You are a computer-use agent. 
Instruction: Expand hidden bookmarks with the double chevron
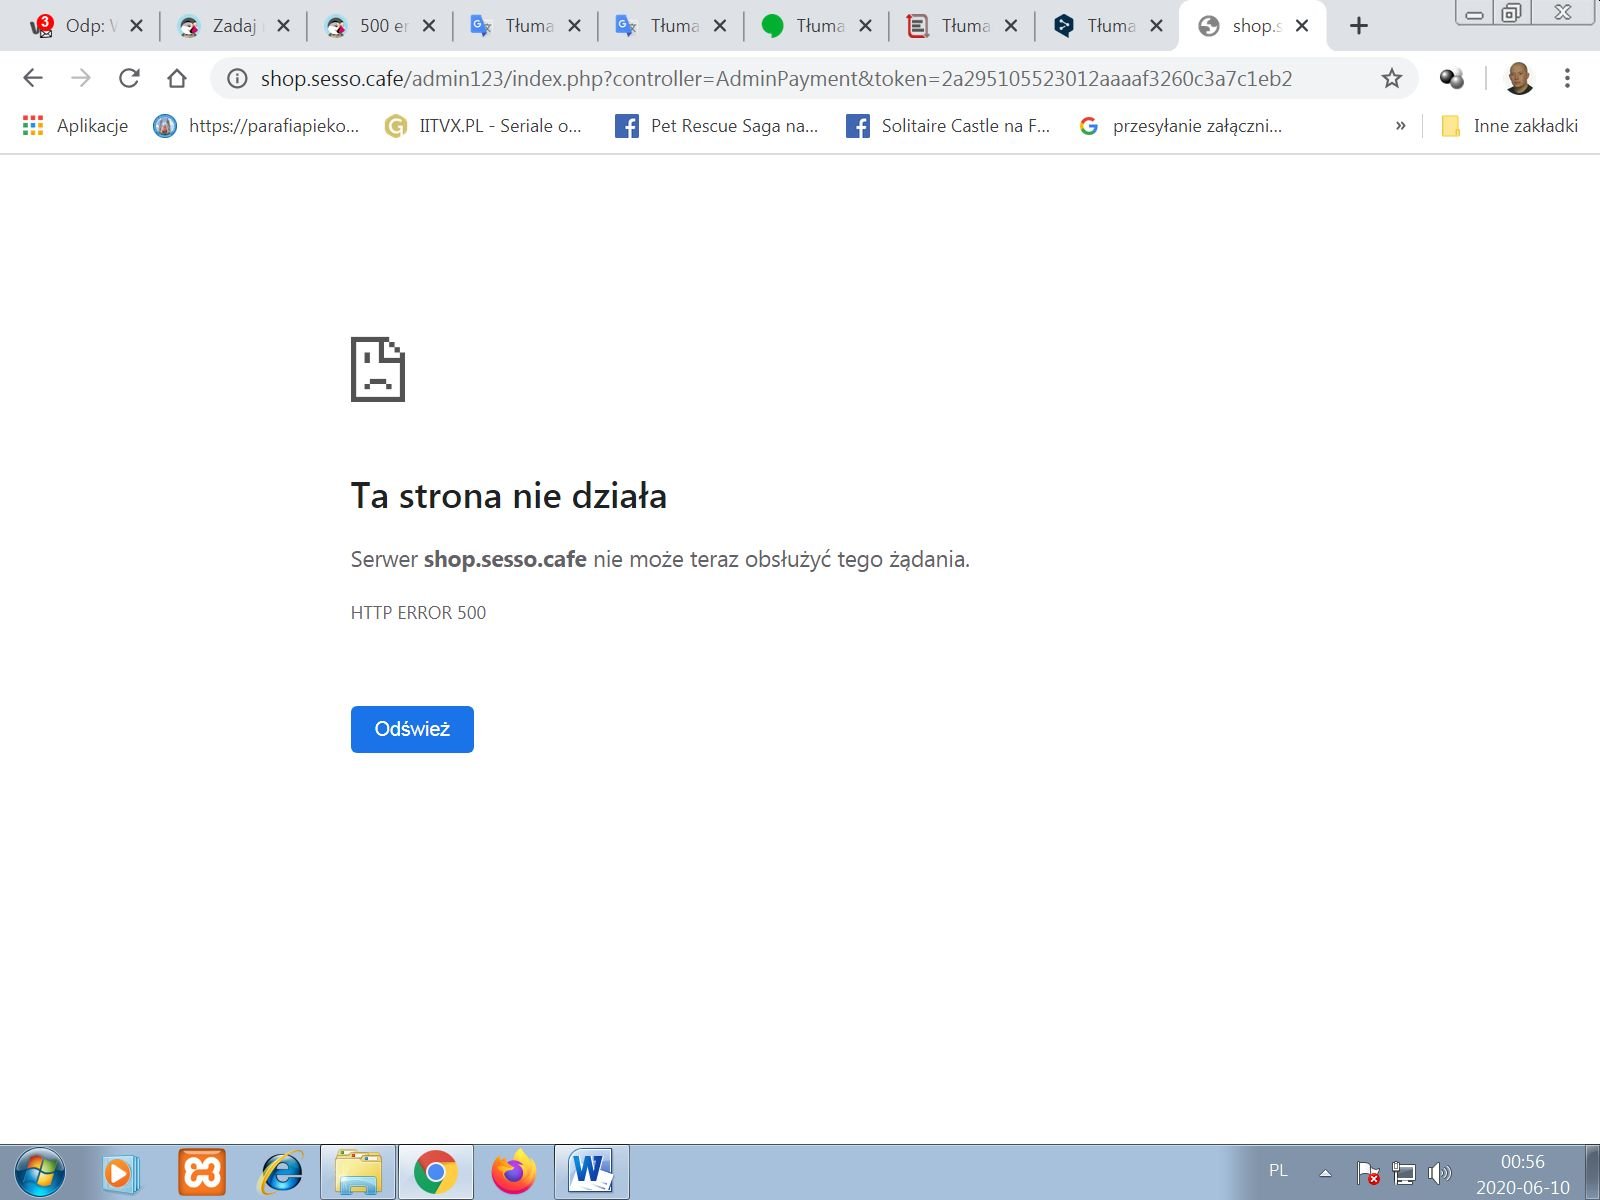[x=1400, y=126]
